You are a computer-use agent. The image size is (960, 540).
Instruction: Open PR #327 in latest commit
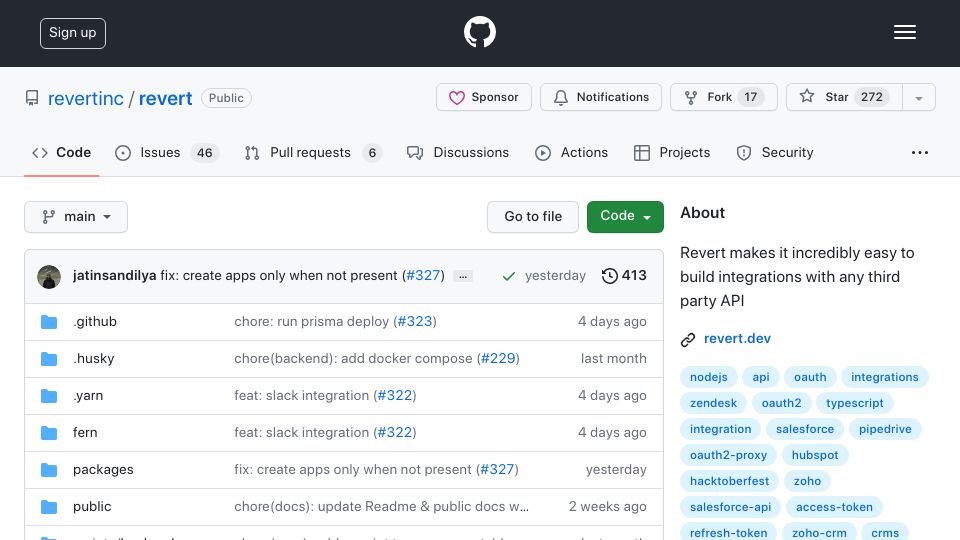(424, 276)
